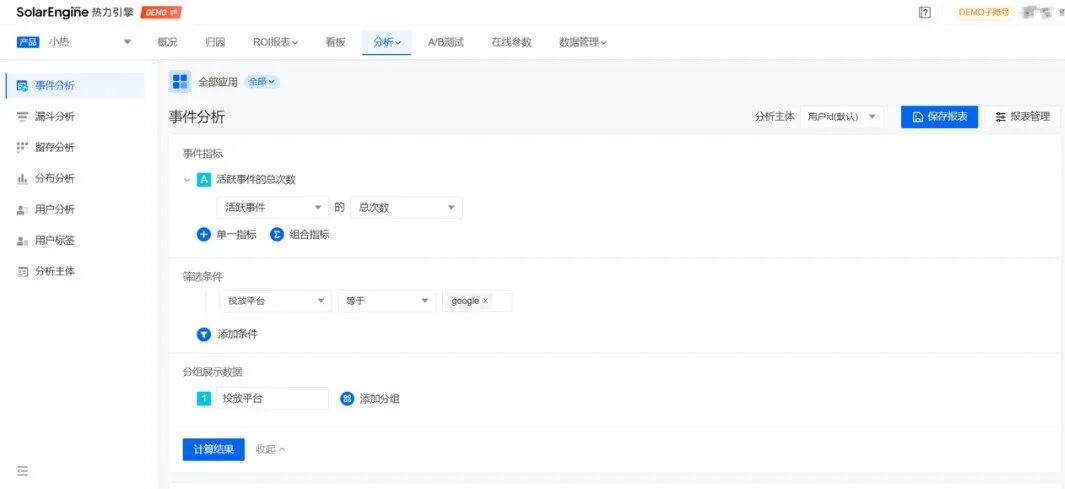The height and width of the screenshot is (489, 1065).
Task: Open the 总次数 metric dropdown
Action: pos(406,208)
